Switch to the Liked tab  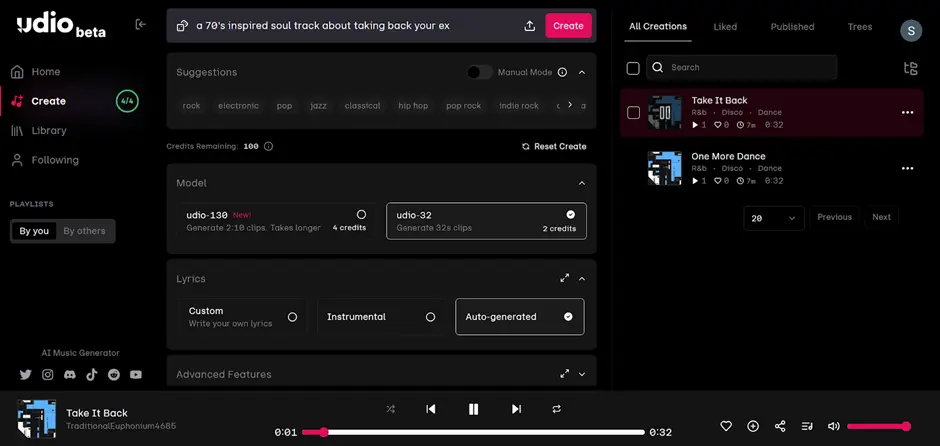point(725,27)
